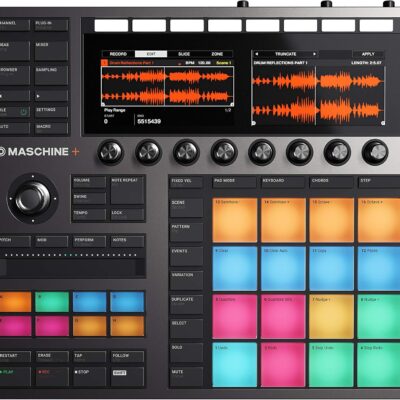
Task: Push the PLUG-IN button
Action: pyautogui.click(x=51, y=25)
